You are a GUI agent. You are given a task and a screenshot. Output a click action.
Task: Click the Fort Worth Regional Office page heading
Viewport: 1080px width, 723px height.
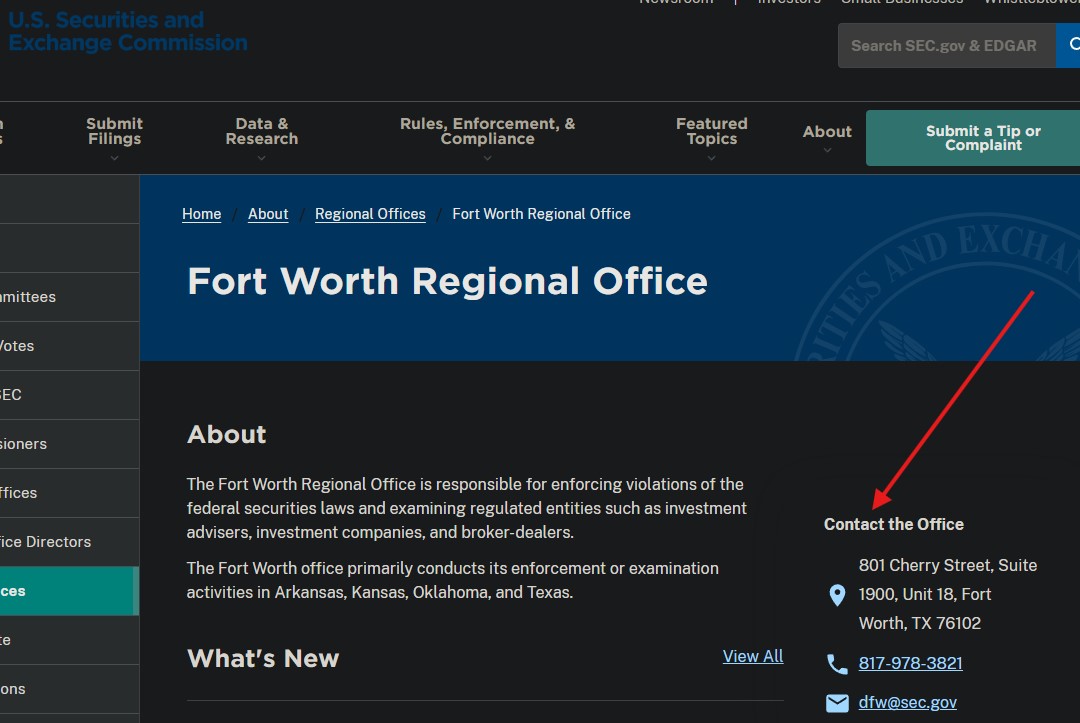click(x=447, y=282)
